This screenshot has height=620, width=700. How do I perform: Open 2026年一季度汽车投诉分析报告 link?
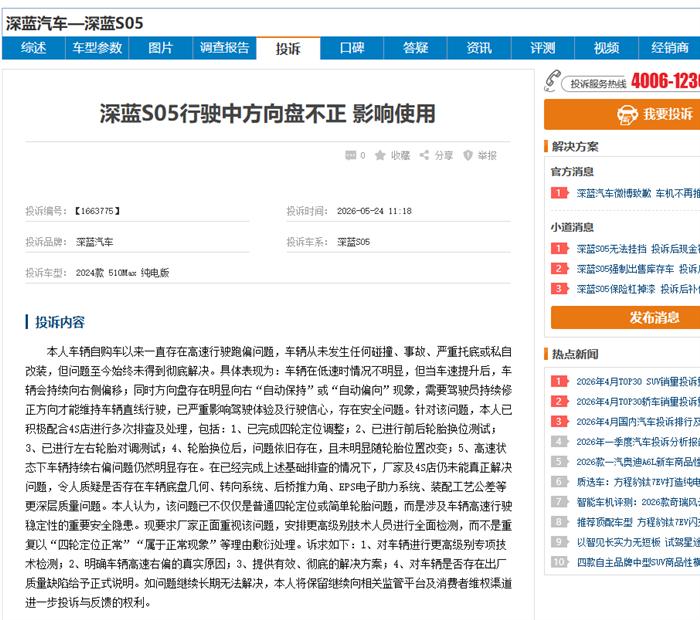(x=638, y=441)
